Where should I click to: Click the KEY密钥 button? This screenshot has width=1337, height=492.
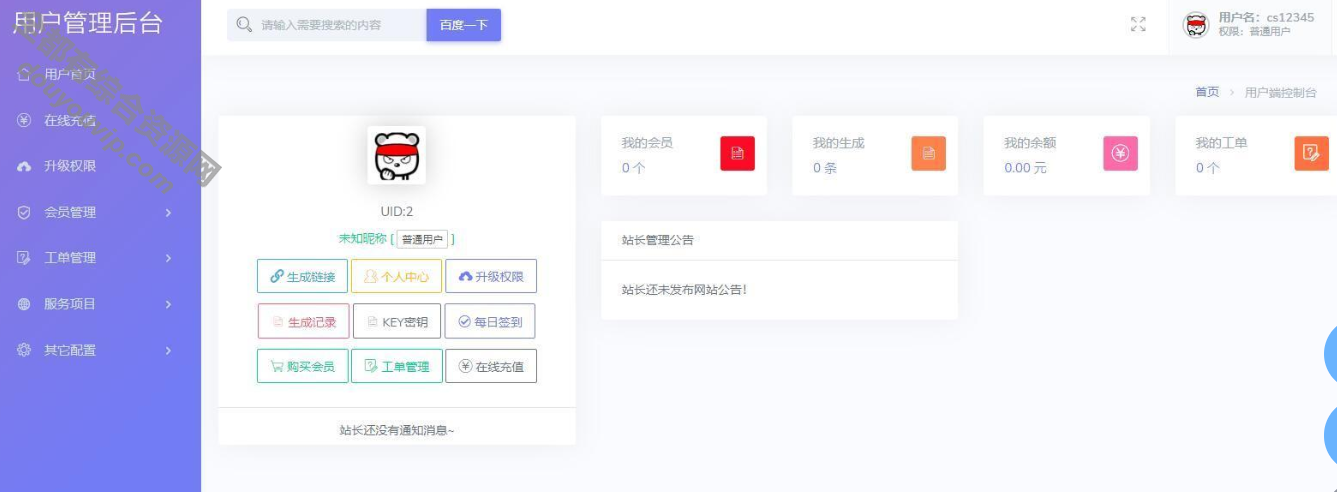(397, 322)
